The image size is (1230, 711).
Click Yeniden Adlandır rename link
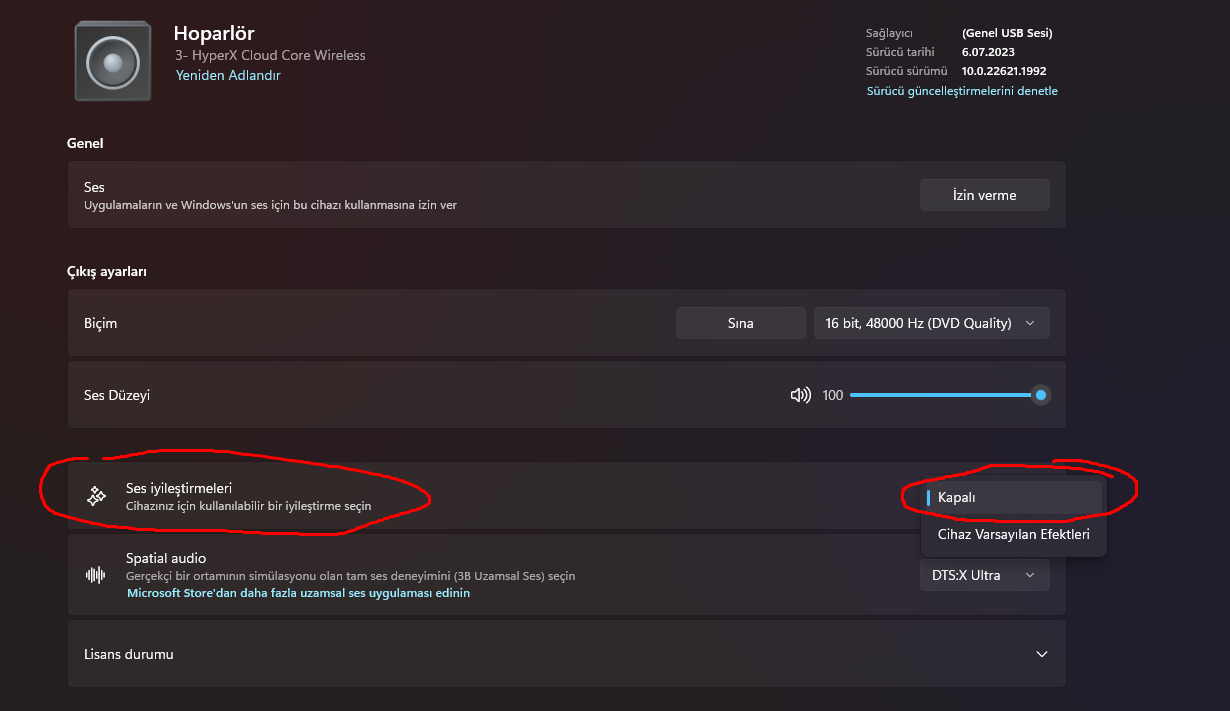pyautogui.click(x=228, y=75)
